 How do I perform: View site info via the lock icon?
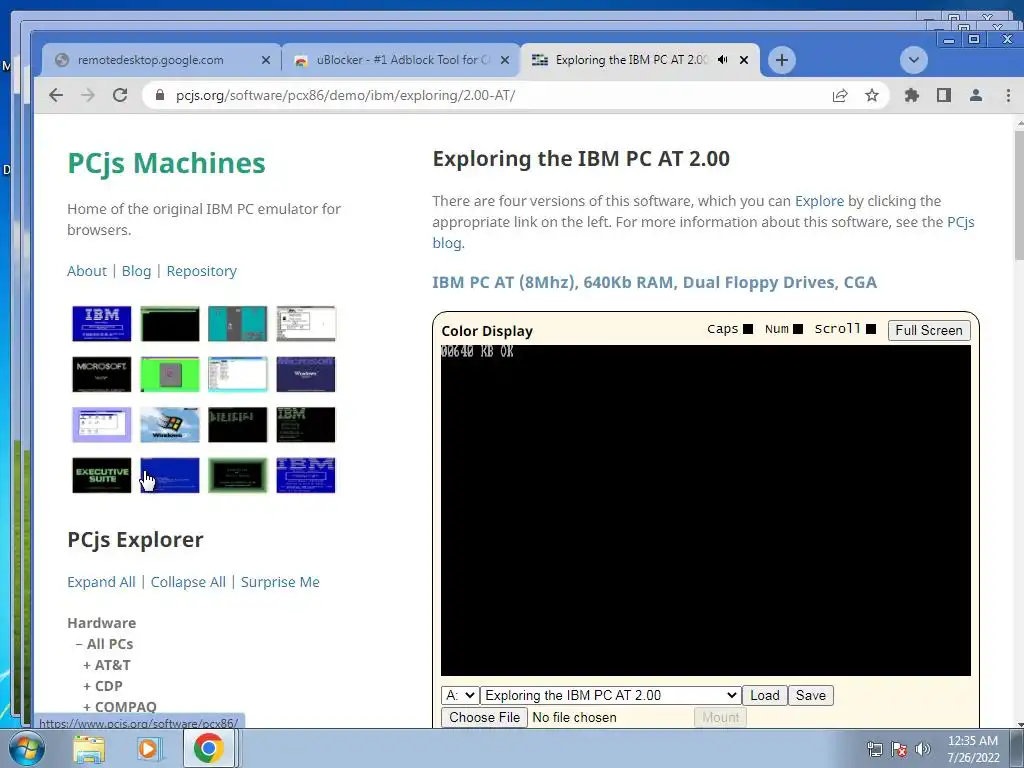[159, 95]
